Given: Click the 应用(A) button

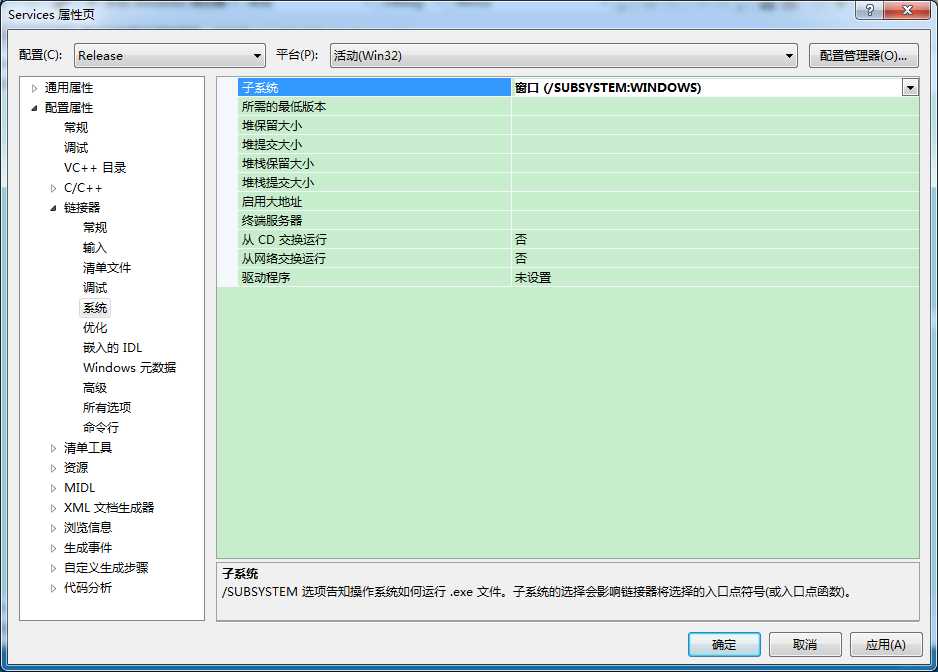Looking at the screenshot, I should tap(885, 644).
